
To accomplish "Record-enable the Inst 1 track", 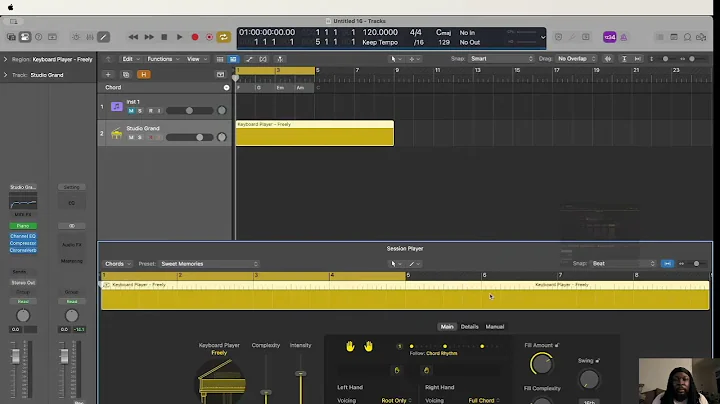I will coord(151,111).
